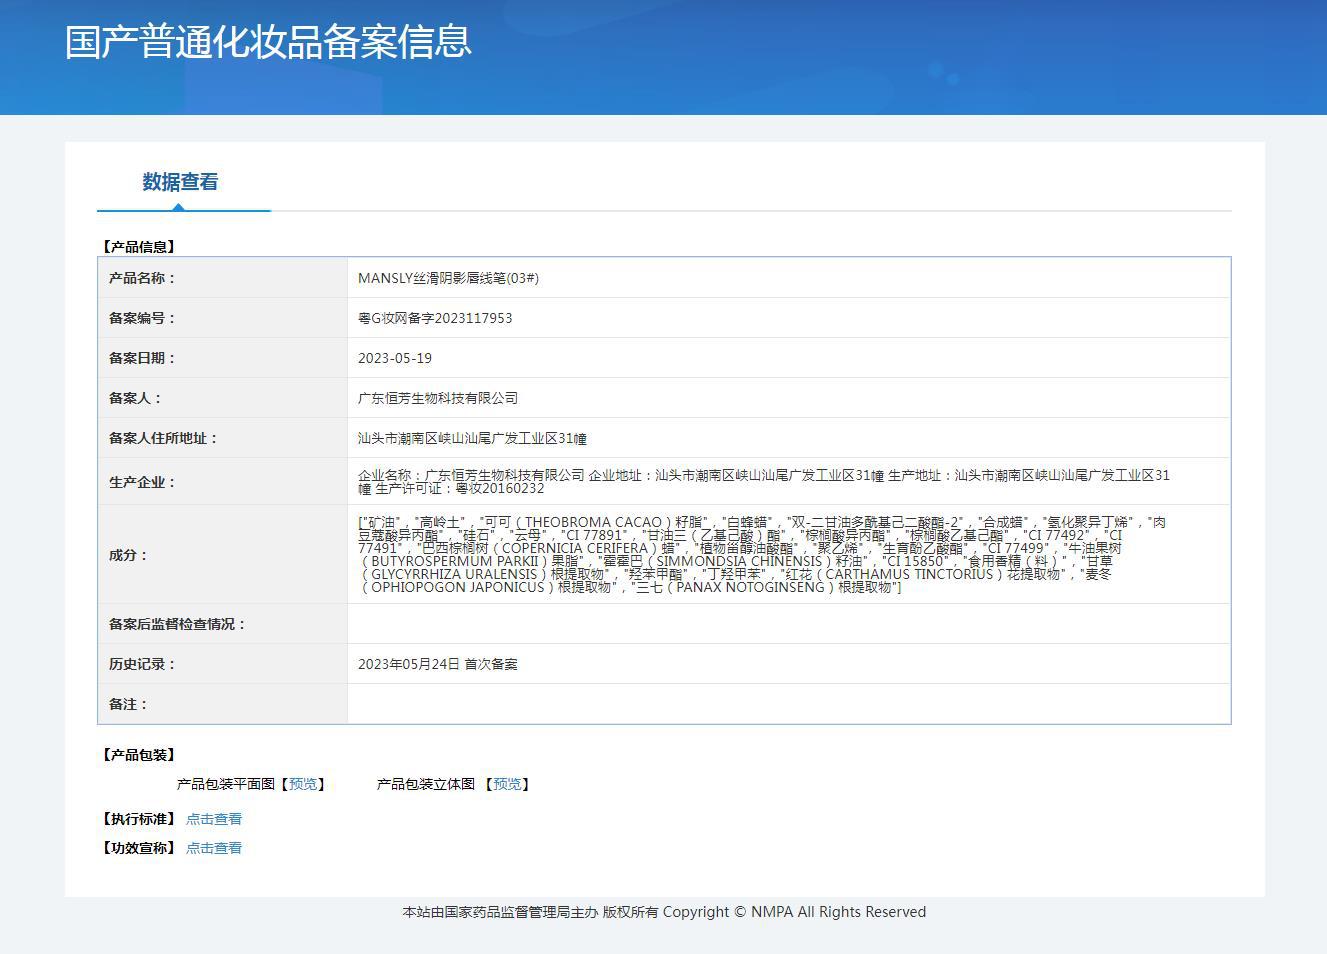Click history entry 2023年05月24日 首次备案
This screenshot has width=1327, height=954.
[438, 664]
